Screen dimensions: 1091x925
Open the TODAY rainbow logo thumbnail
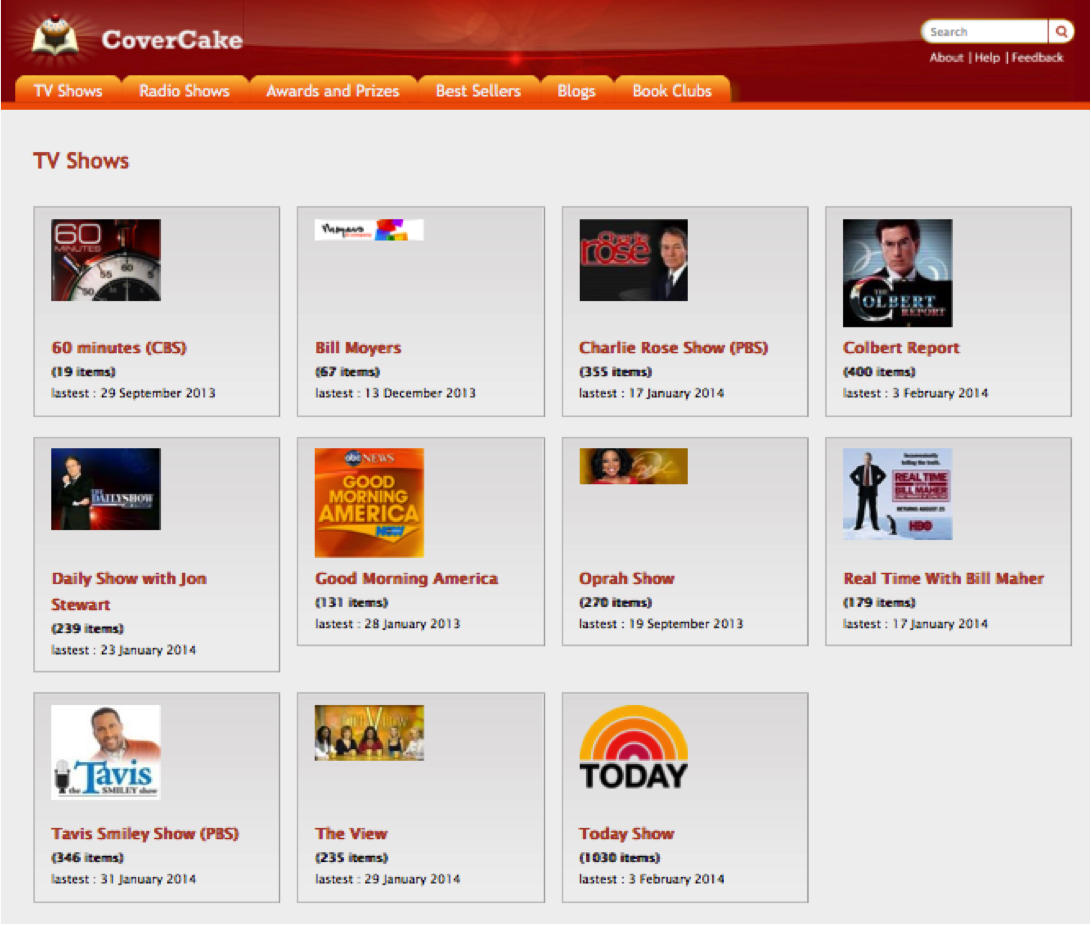pos(633,747)
